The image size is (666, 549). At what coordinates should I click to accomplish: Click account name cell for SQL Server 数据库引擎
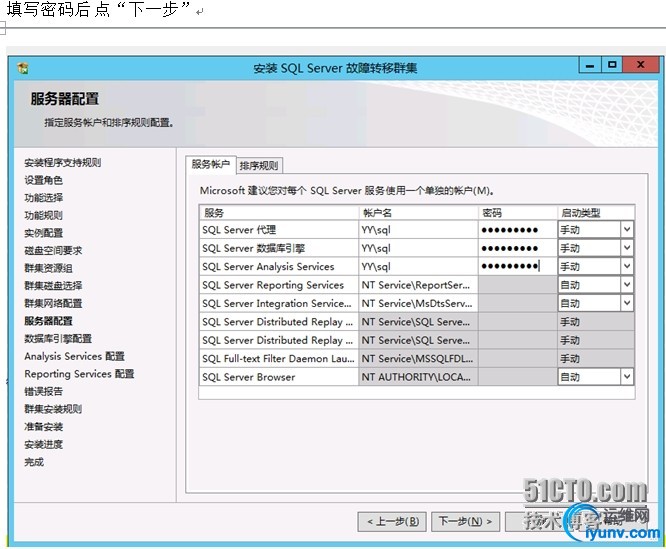click(x=418, y=248)
